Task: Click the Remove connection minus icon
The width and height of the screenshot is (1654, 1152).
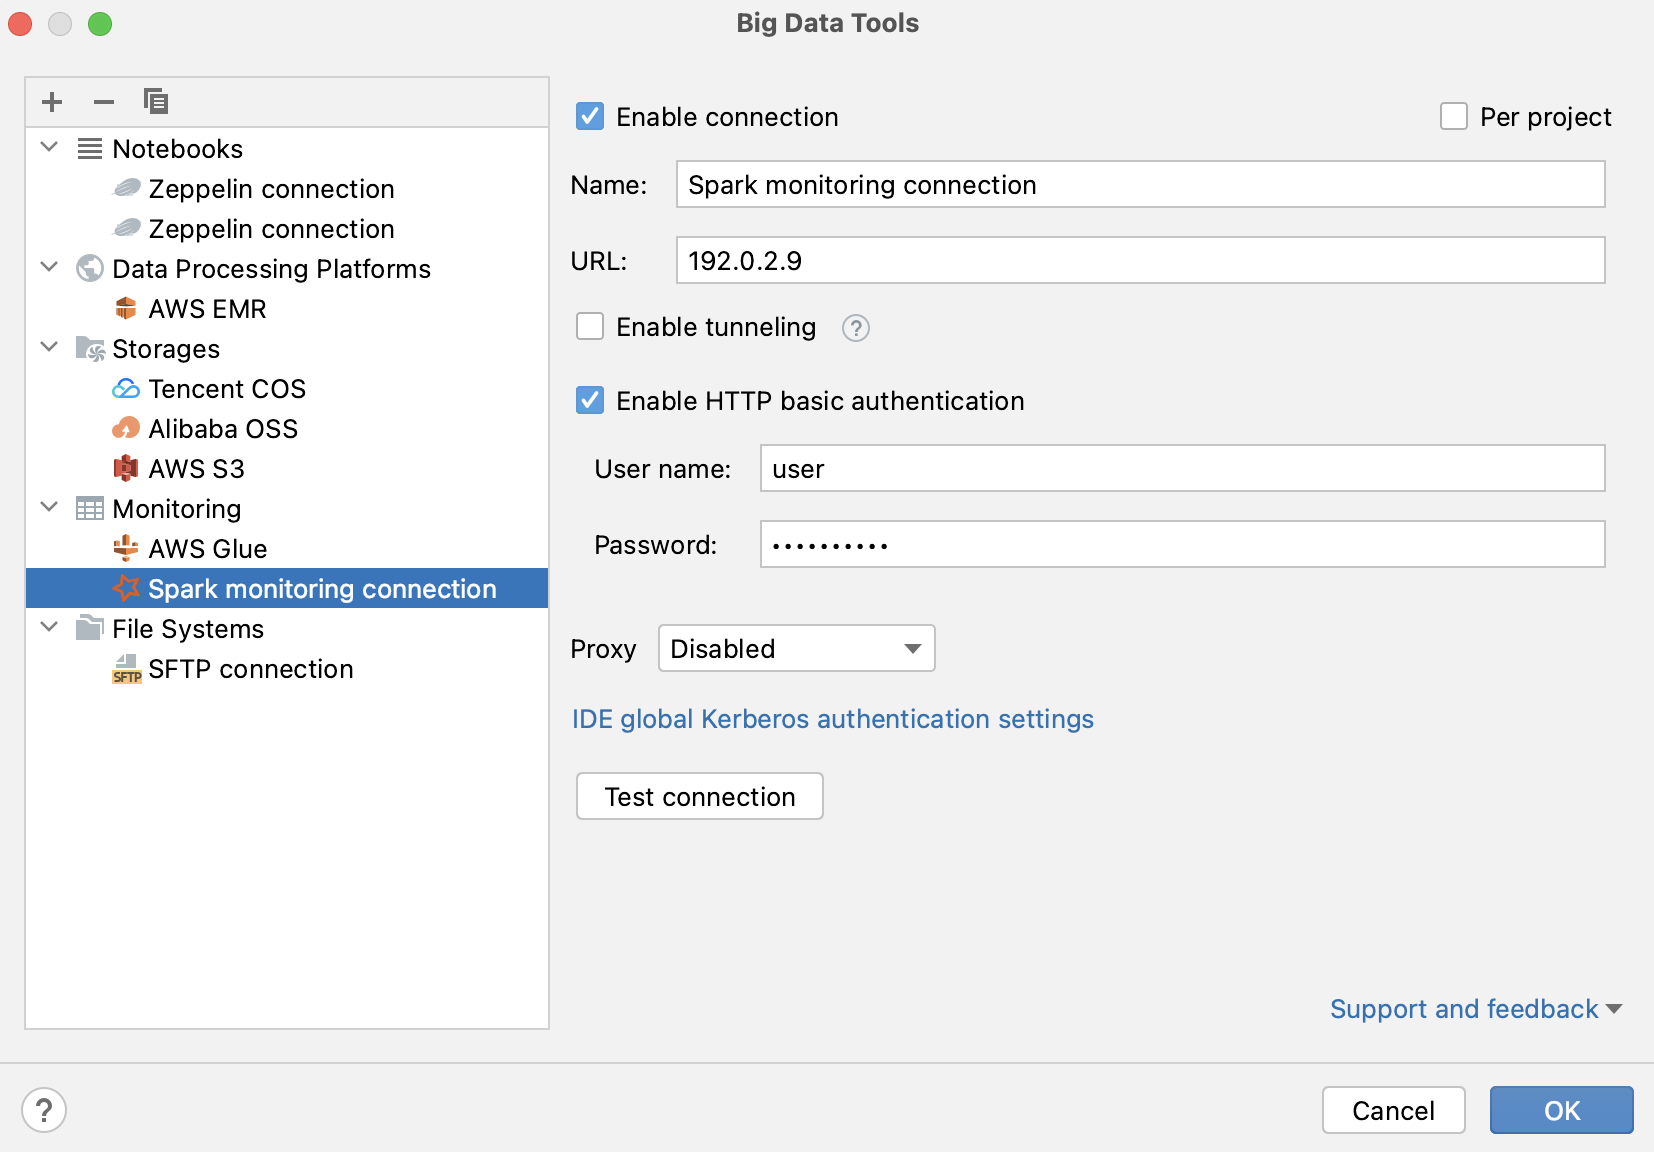Action: 104,102
